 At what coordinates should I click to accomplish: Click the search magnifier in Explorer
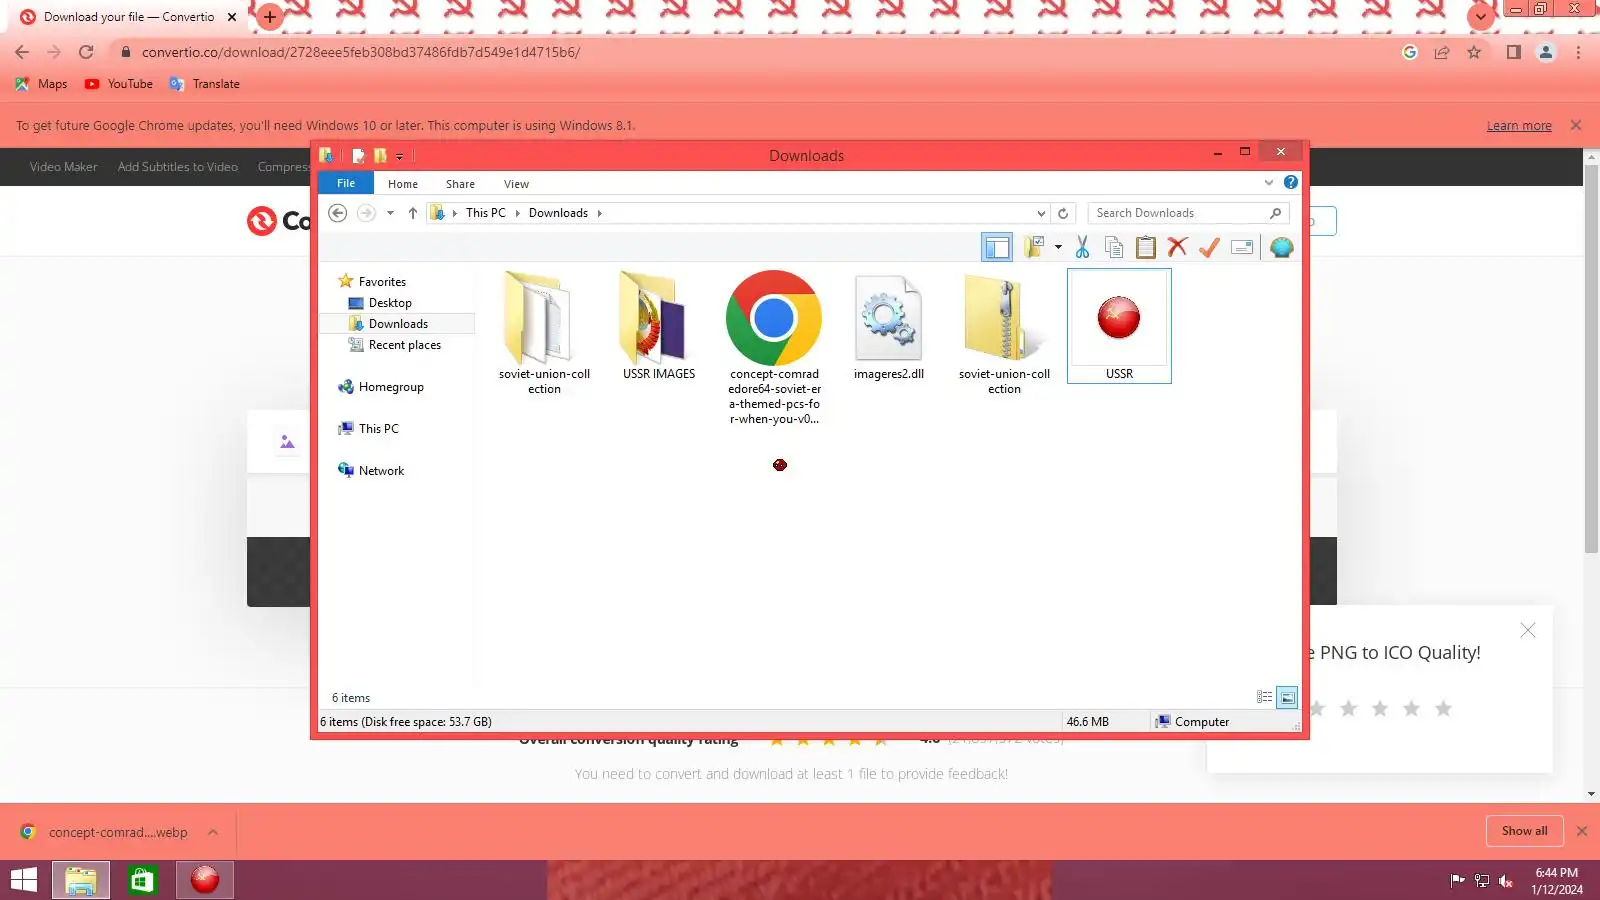coord(1276,213)
